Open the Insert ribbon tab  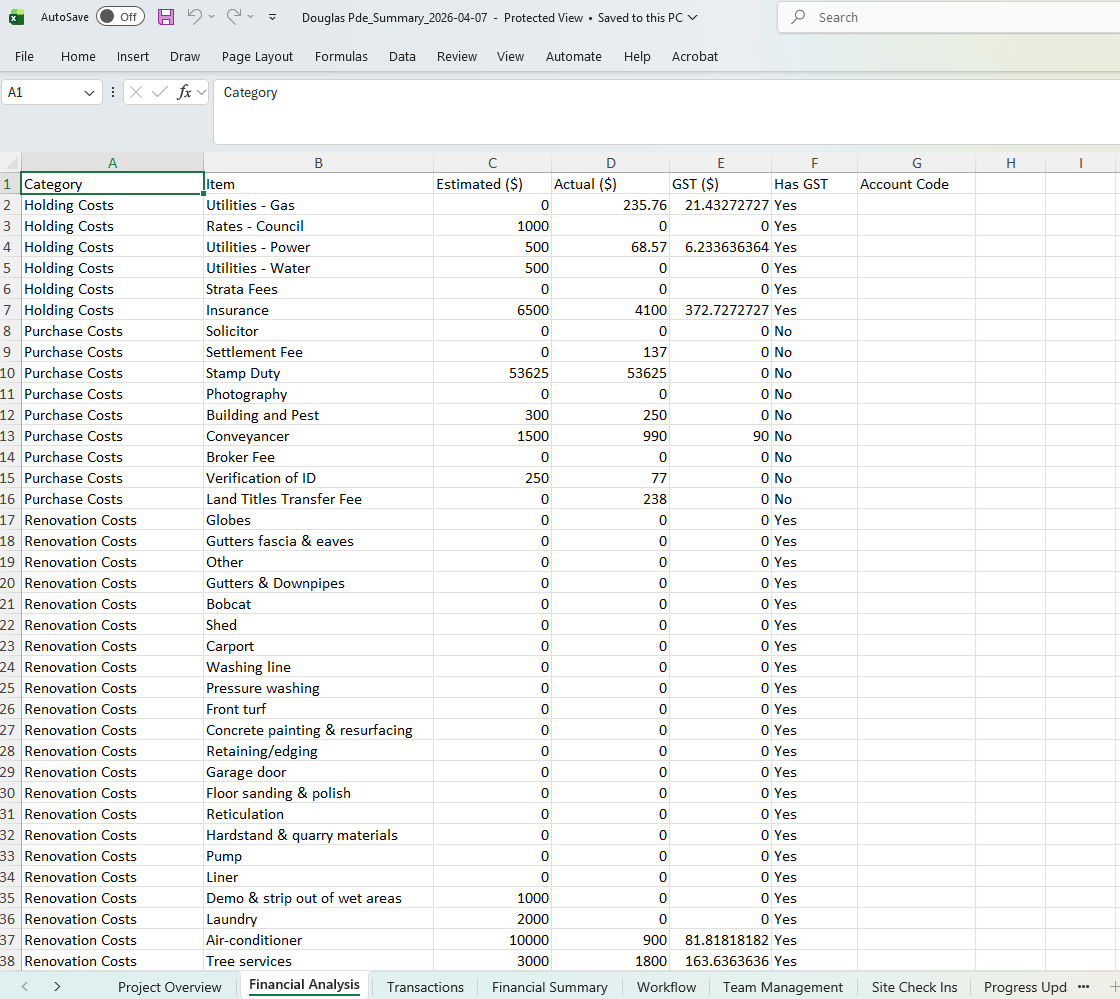tap(133, 56)
